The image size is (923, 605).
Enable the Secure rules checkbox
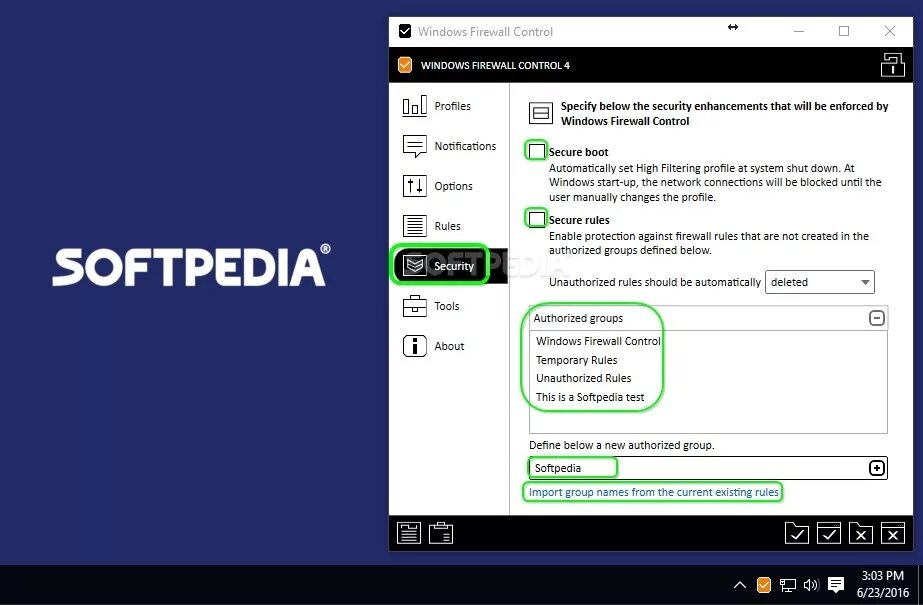[x=536, y=219]
